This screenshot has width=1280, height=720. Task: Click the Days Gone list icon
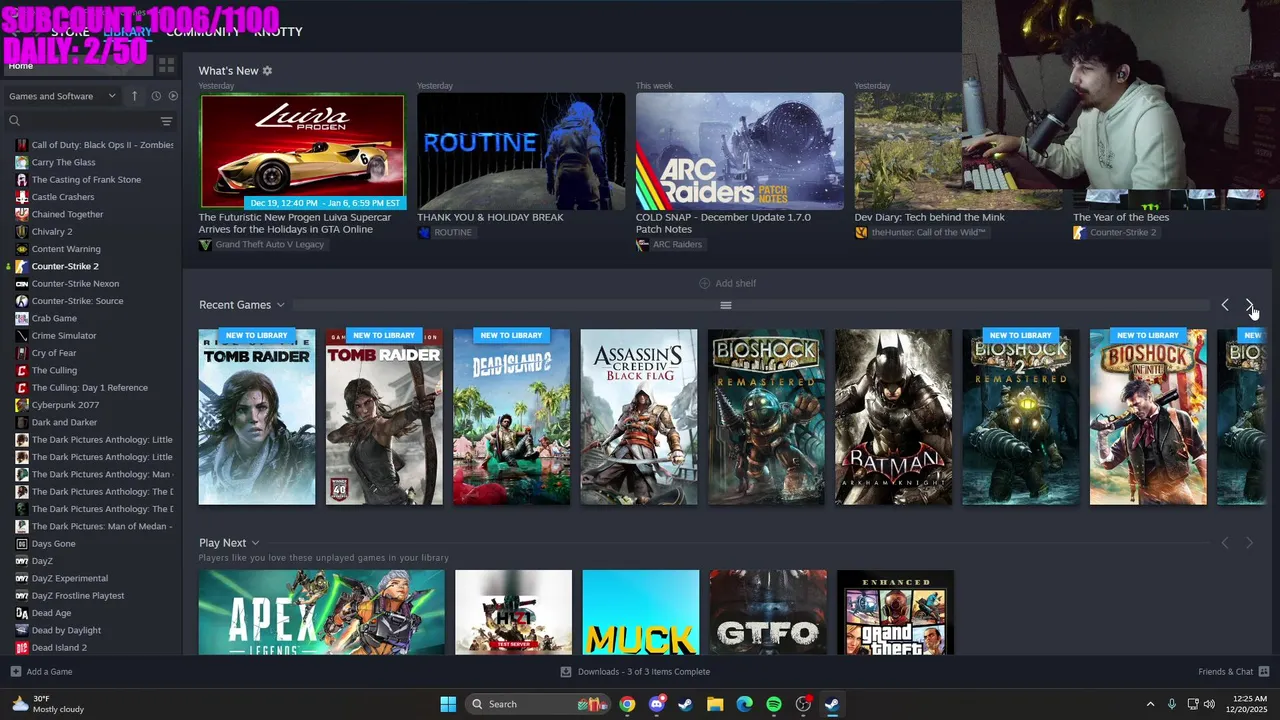coord(22,544)
